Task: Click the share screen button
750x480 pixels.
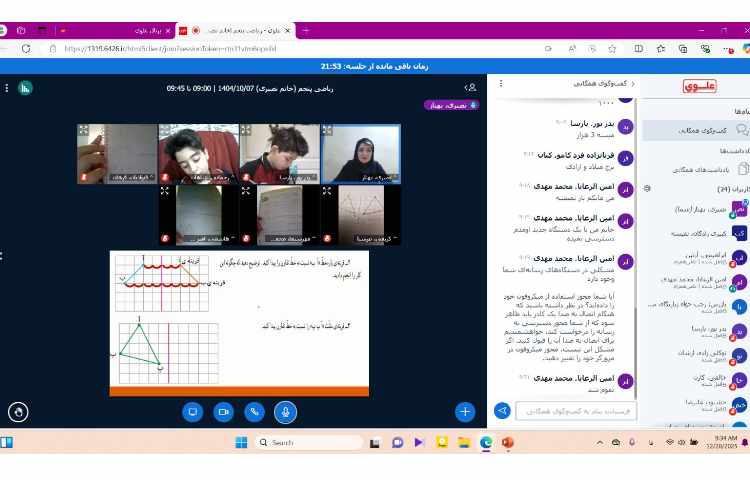Action: pyautogui.click(x=193, y=412)
